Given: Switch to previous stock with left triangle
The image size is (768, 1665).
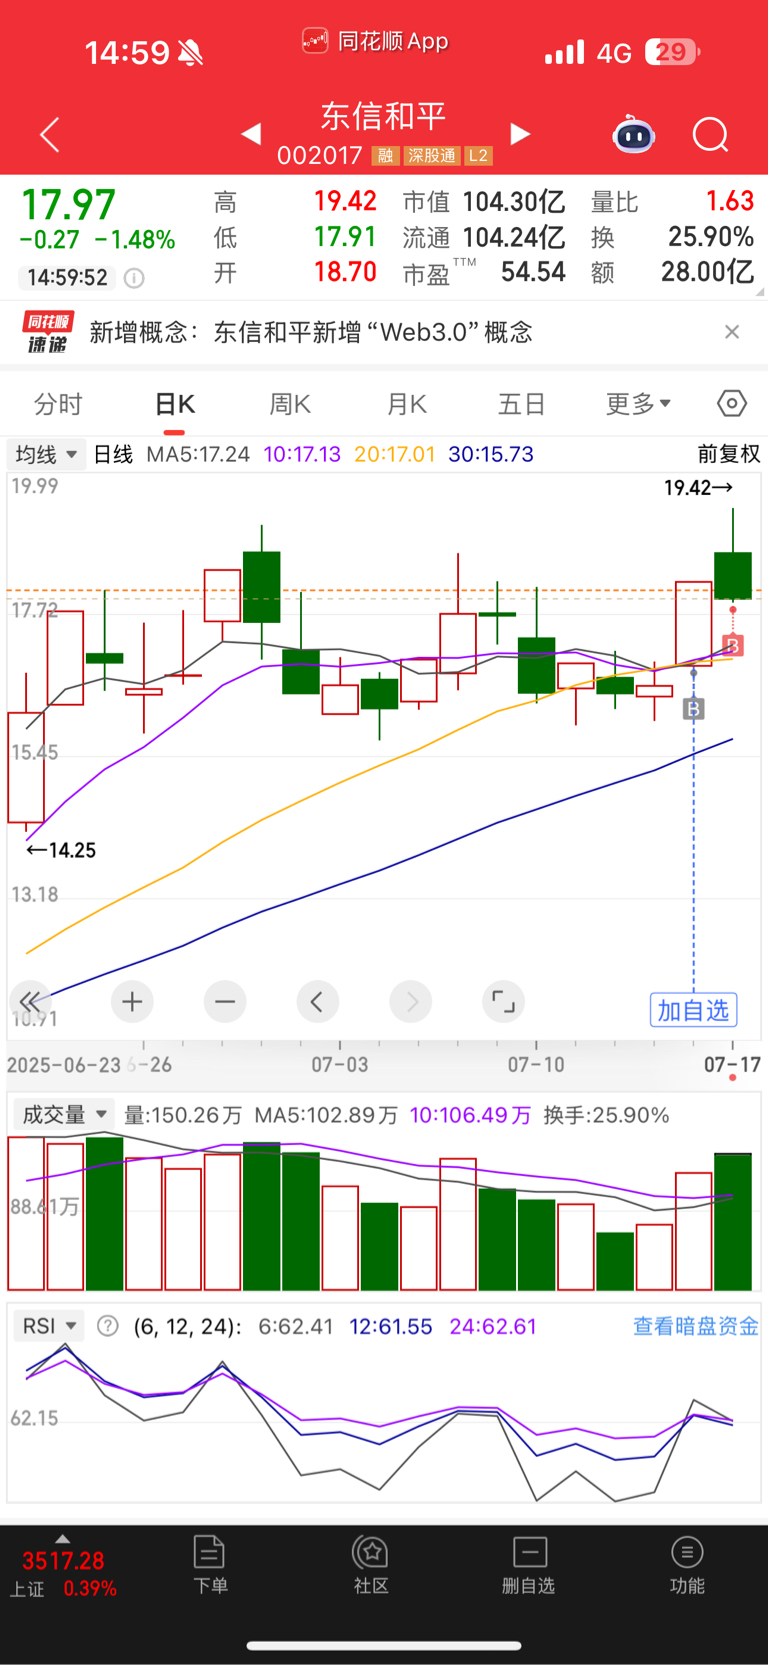Looking at the screenshot, I should click(251, 134).
